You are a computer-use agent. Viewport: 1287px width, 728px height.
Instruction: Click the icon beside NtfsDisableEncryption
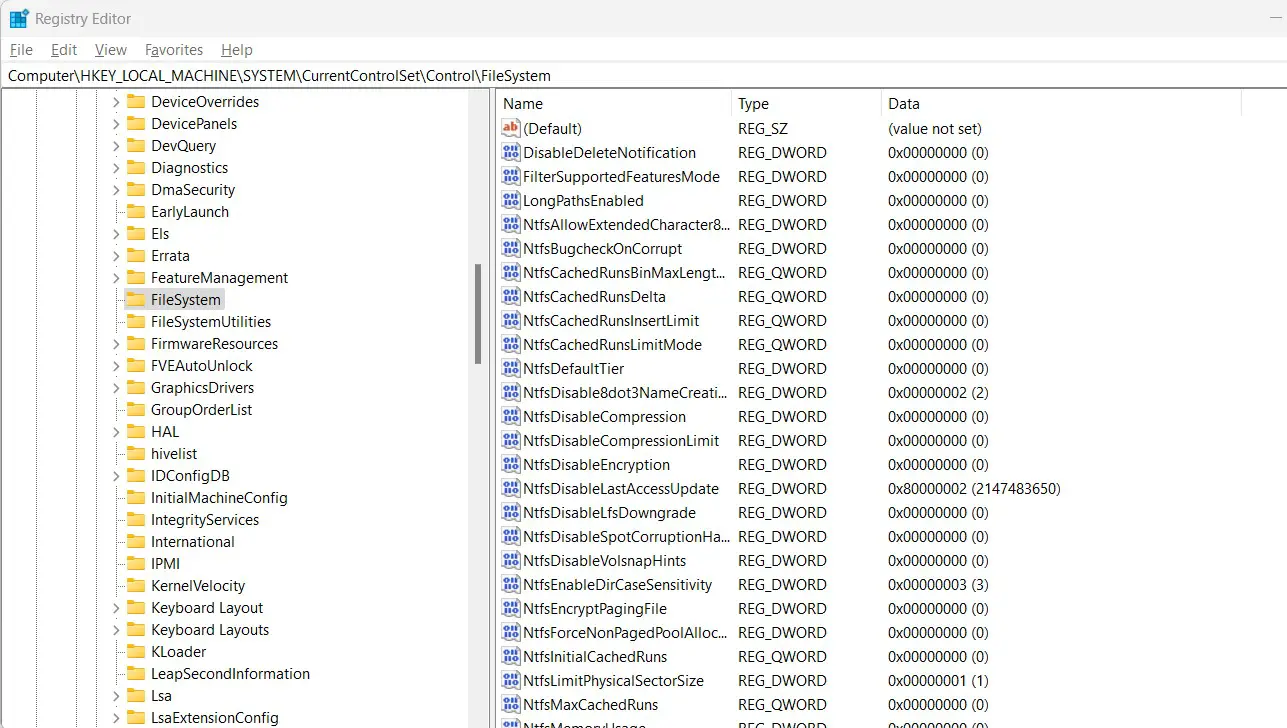pos(511,465)
